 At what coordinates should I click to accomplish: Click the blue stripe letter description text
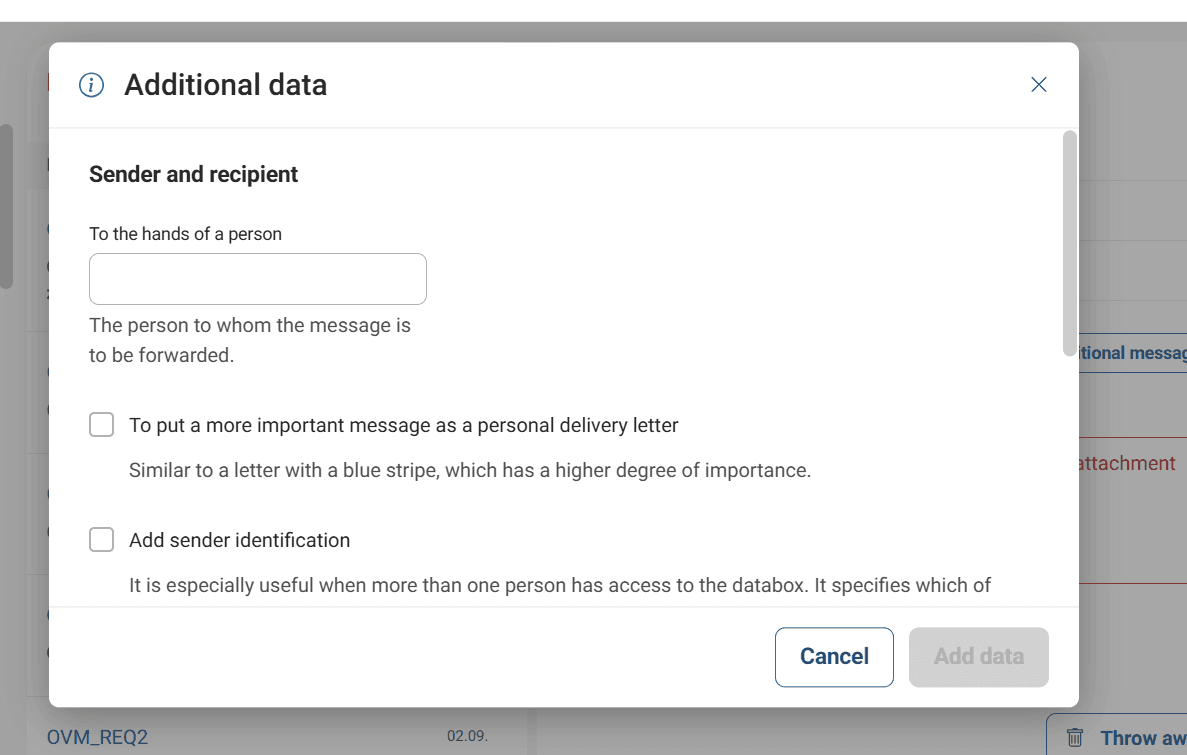pyautogui.click(x=469, y=470)
